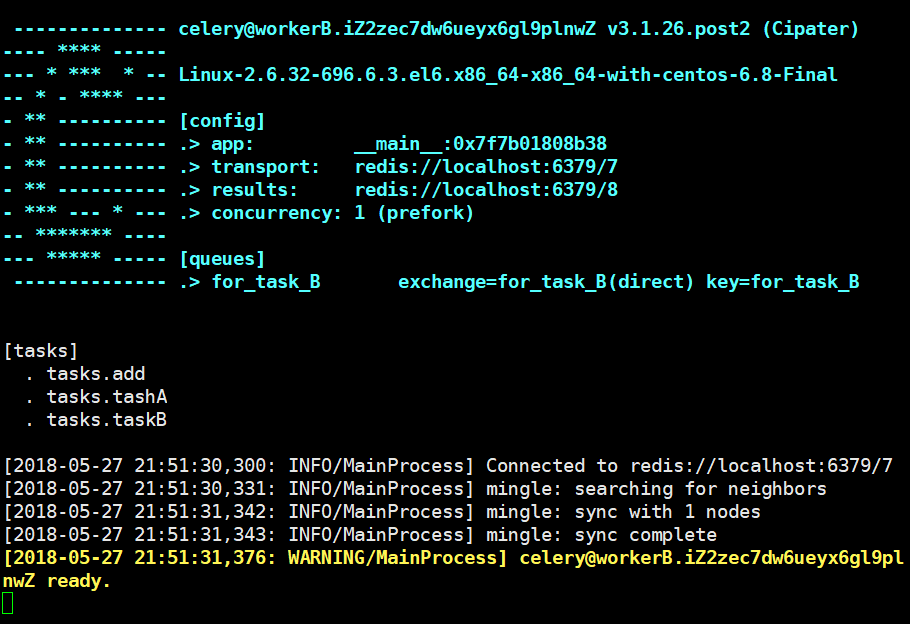Click the app __main__ memory address
The image size is (910, 624).
pos(481,144)
